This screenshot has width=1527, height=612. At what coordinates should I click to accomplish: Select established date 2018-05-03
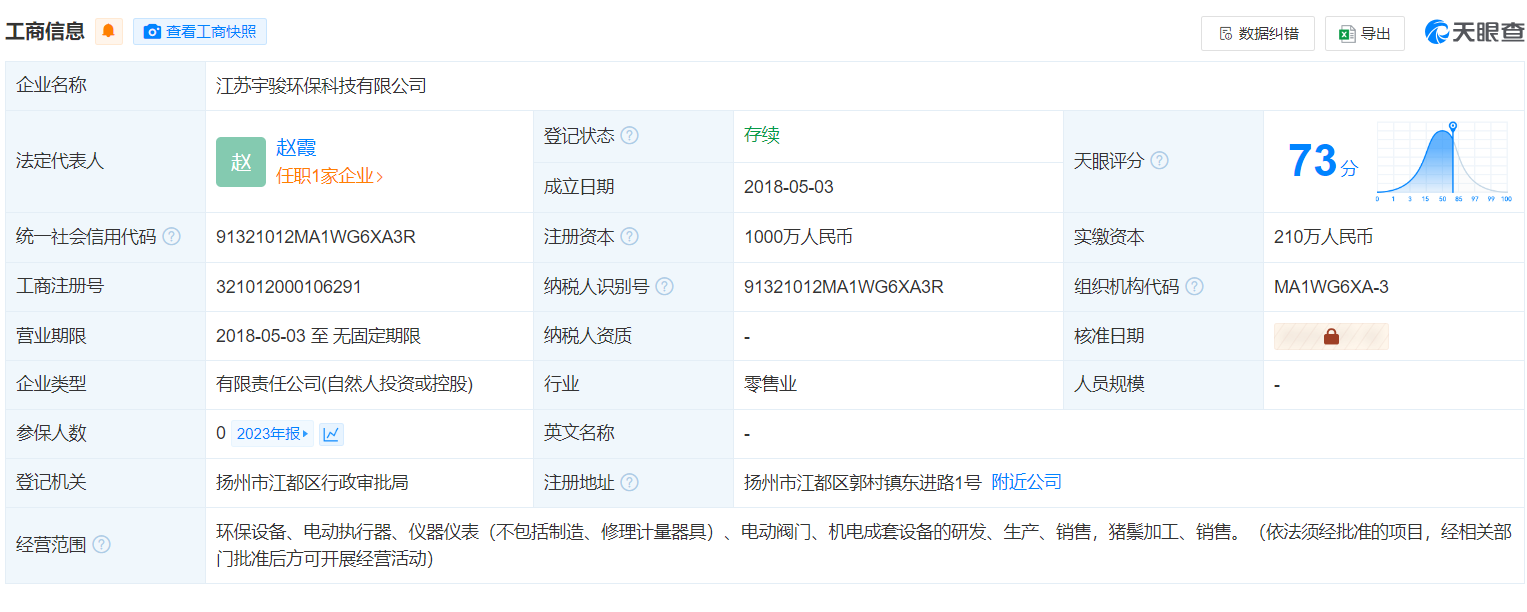789,187
